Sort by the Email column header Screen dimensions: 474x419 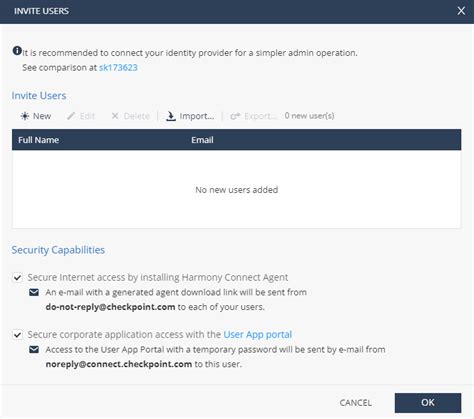(x=202, y=140)
